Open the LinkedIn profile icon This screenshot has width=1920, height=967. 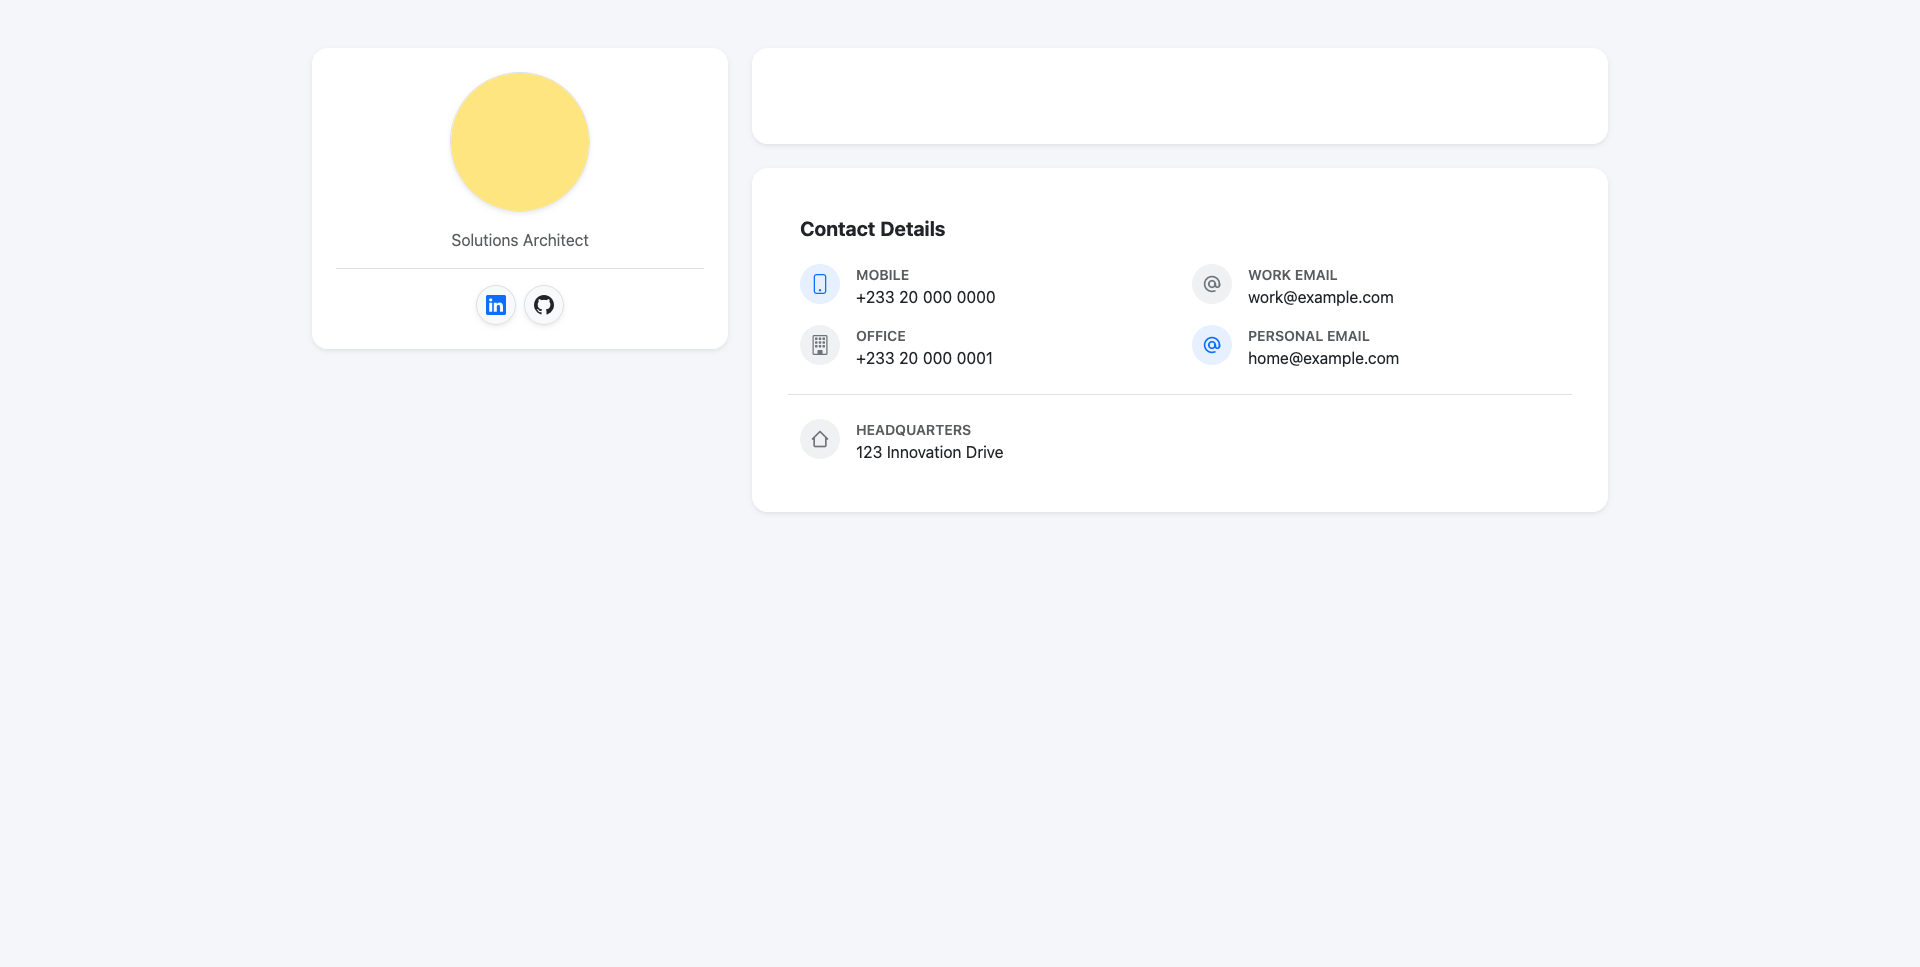[x=496, y=305]
